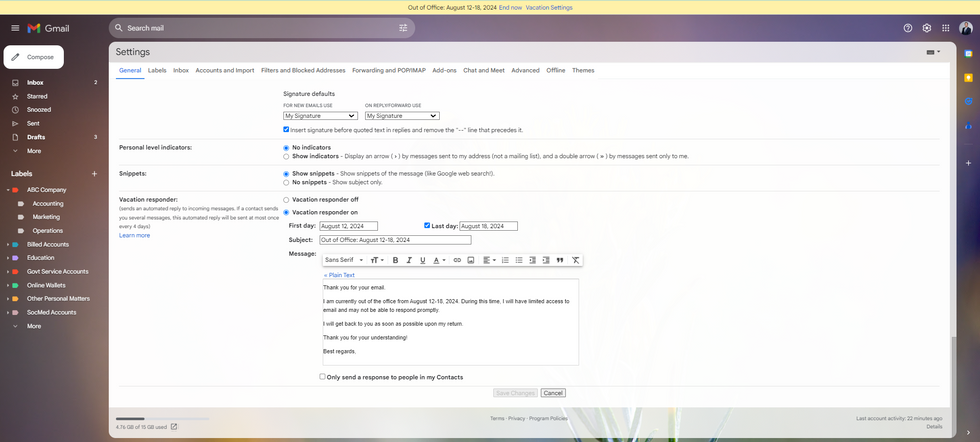Screen dimensions: 980x442
Task: Create new label plus icon
Action: 94,174
